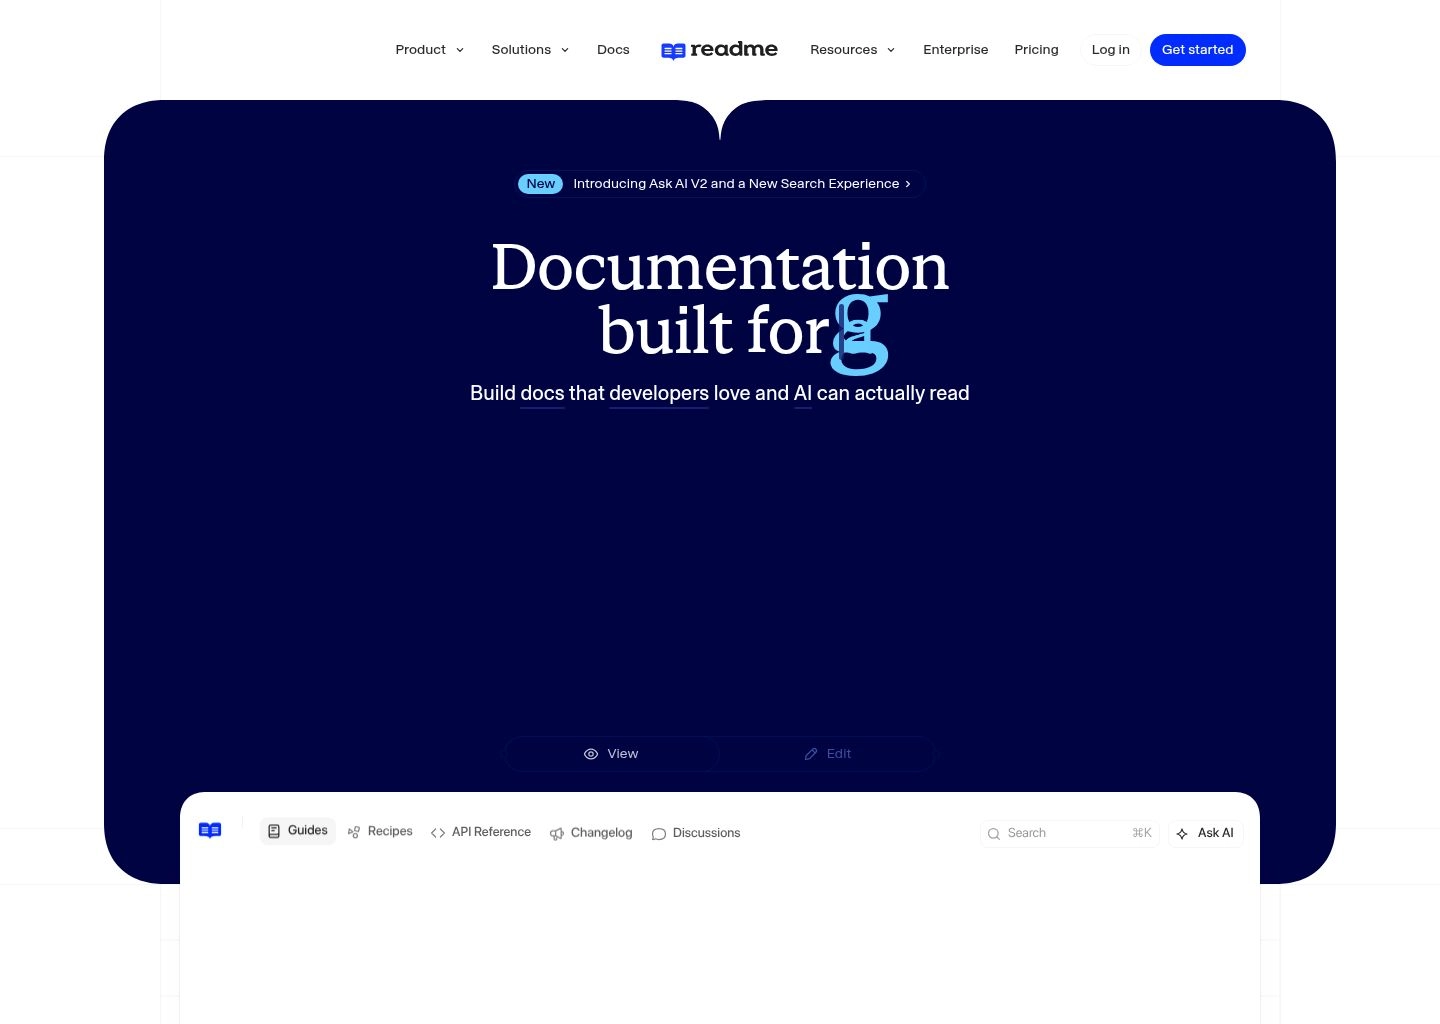This screenshot has height=1024, width=1440.
Task: Click the Guides page icon
Action: (274, 831)
